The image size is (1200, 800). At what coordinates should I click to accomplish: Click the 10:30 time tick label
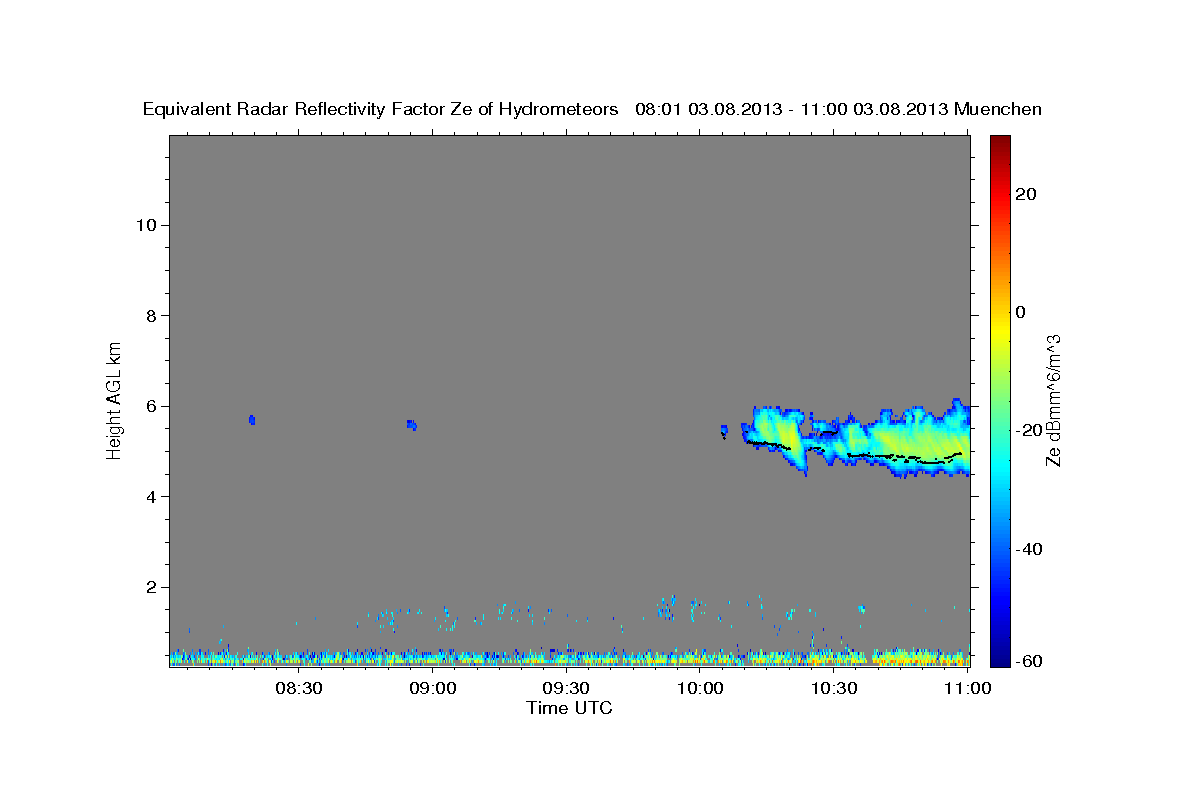[835, 689]
